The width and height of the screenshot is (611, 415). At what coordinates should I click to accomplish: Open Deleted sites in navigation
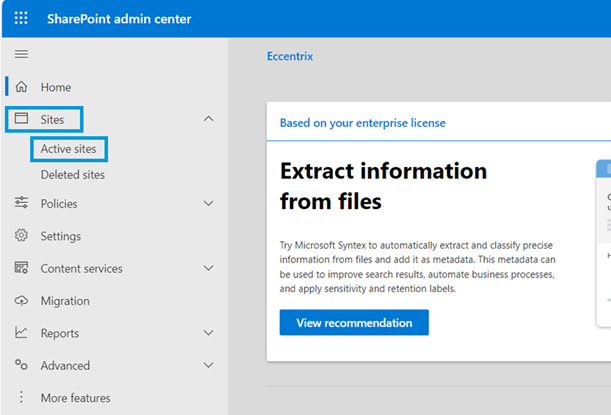72,175
